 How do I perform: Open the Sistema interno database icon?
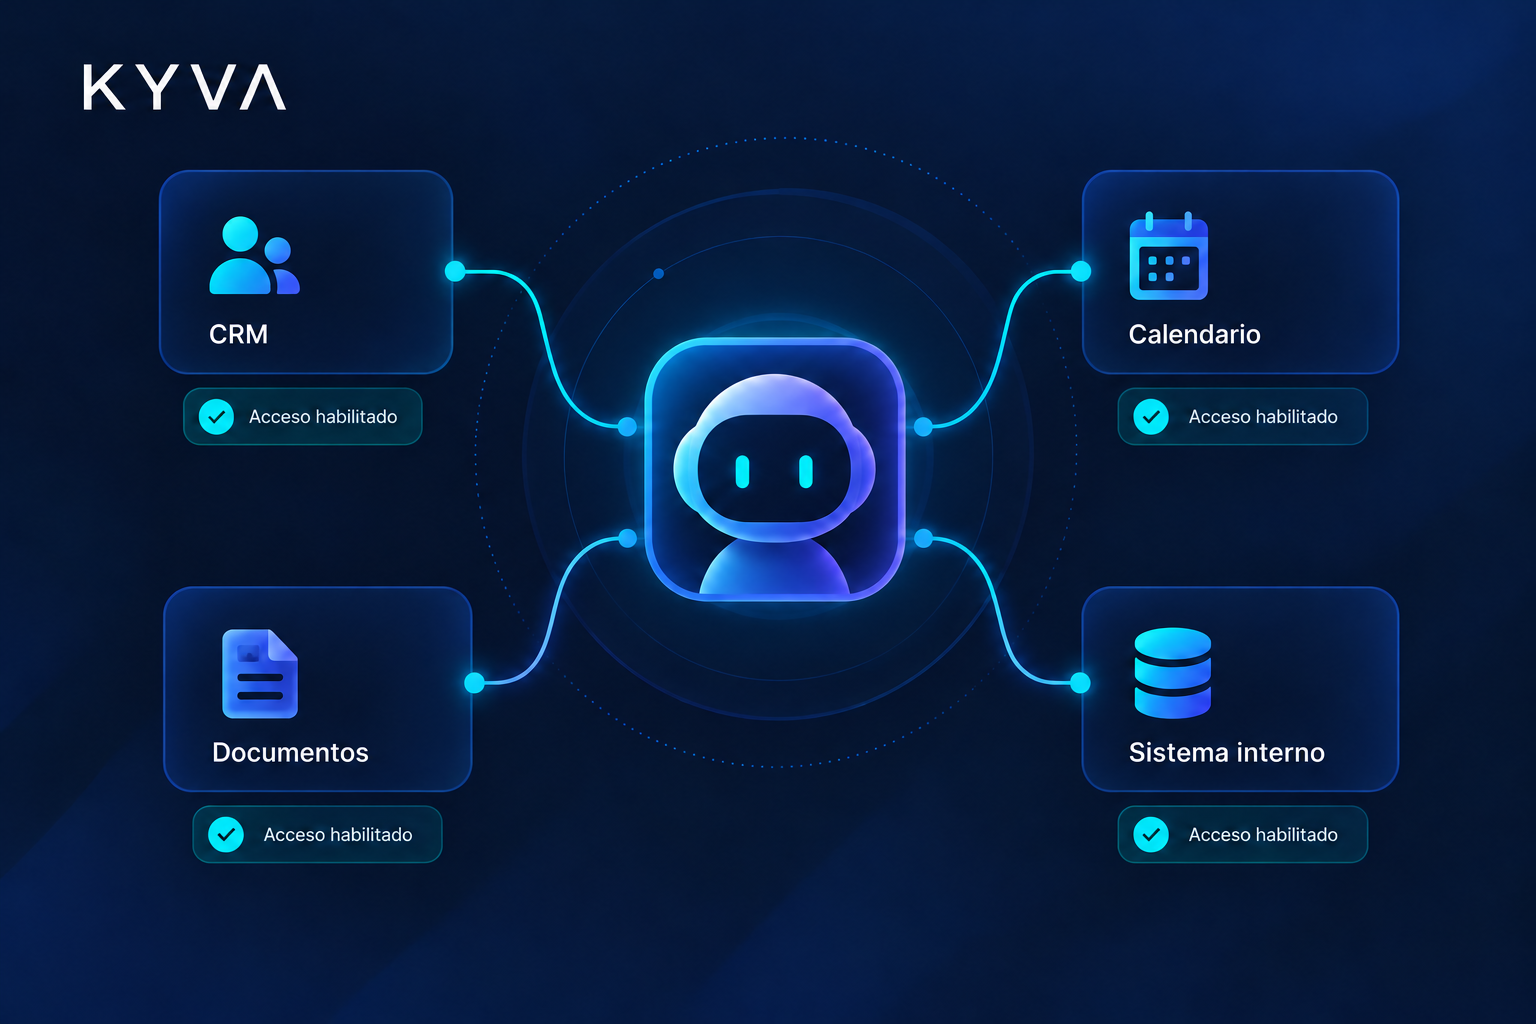tap(1173, 673)
